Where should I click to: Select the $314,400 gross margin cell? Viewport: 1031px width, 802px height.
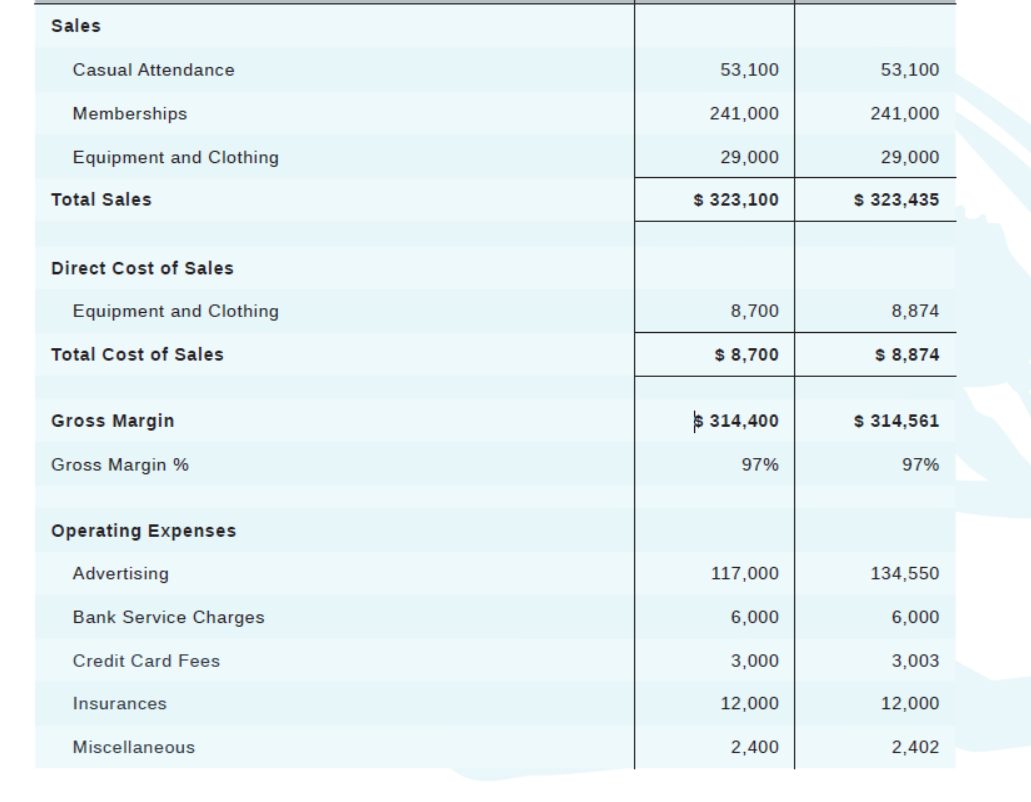coord(749,421)
